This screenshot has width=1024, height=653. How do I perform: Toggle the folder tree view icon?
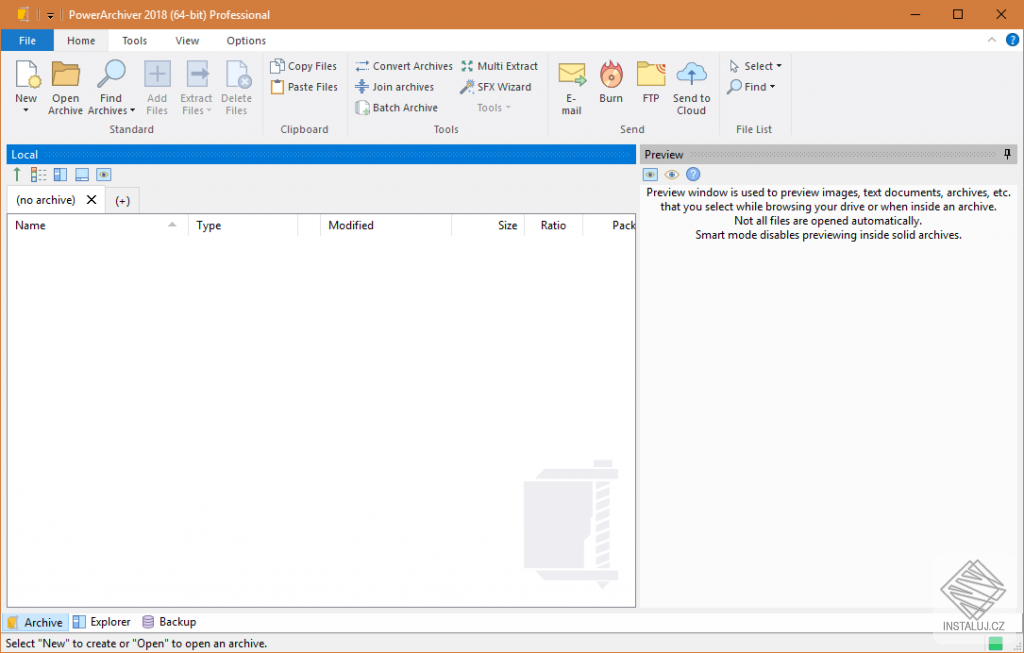point(39,174)
